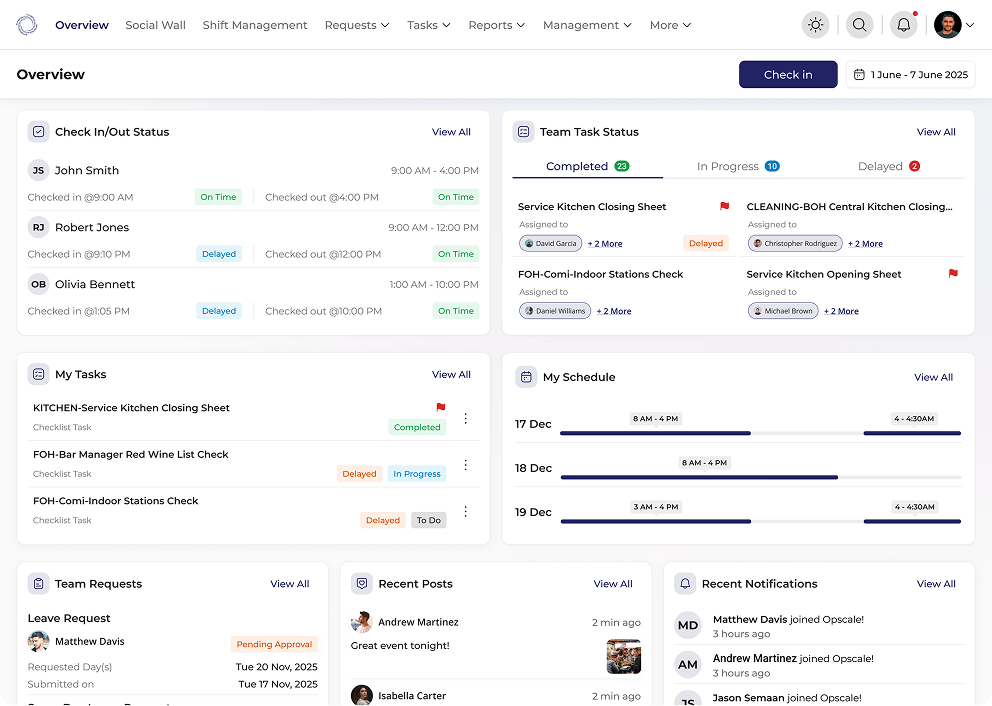Click View All in Team Requests

click(289, 584)
